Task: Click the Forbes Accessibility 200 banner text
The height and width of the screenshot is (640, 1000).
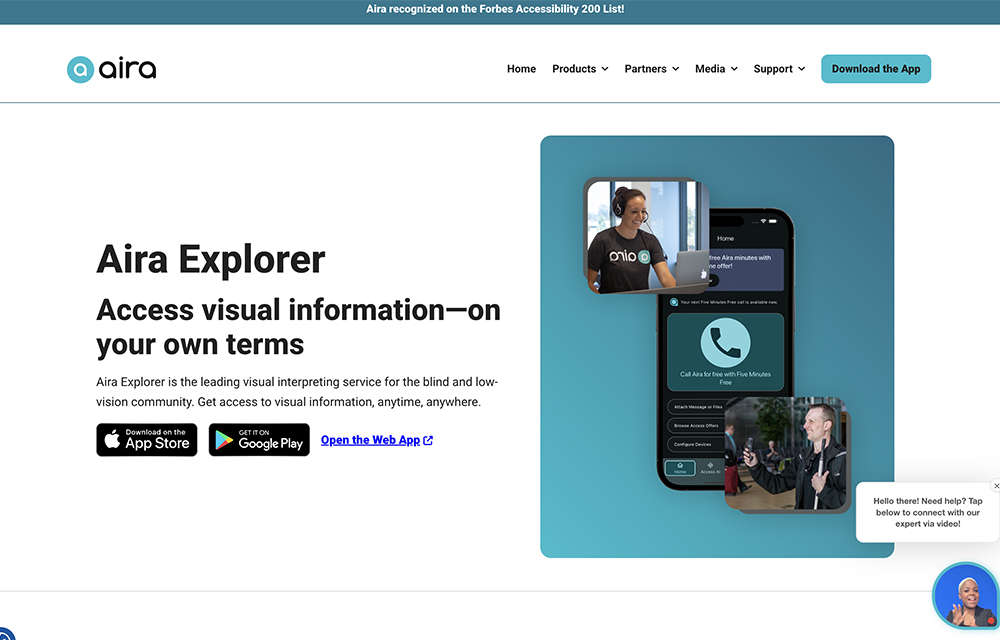Action: [x=495, y=9]
